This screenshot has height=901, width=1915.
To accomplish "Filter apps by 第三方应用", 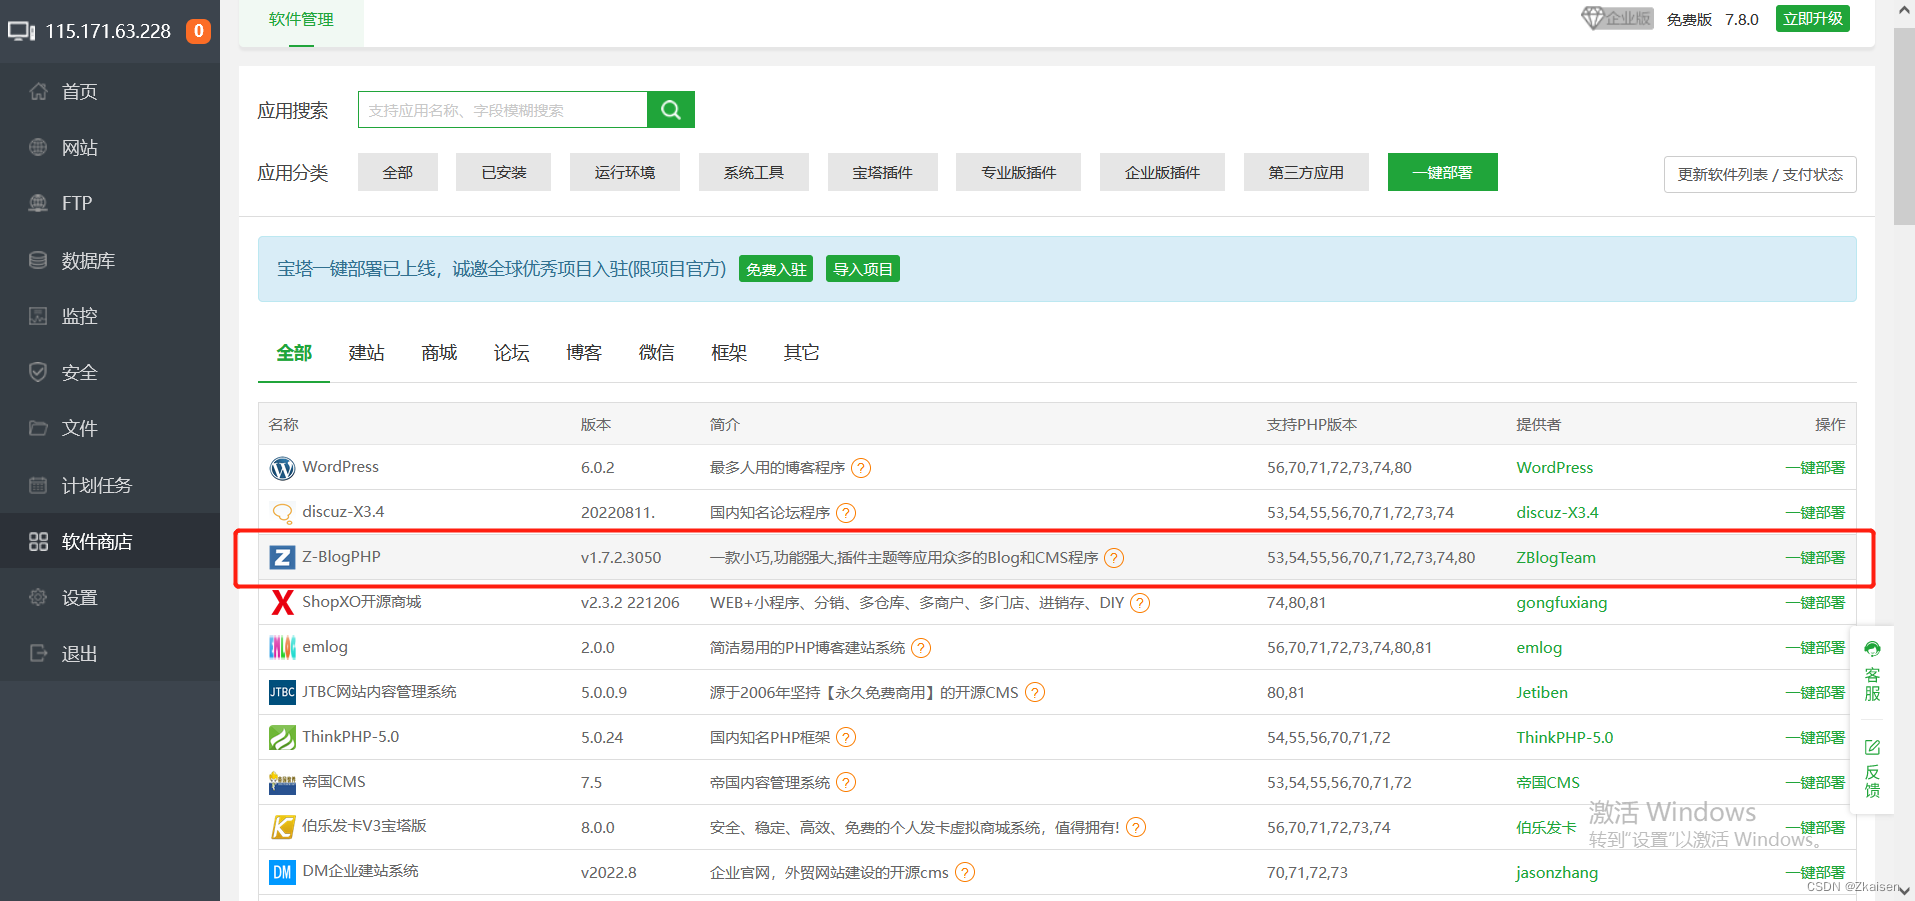I will point(1306,172).
